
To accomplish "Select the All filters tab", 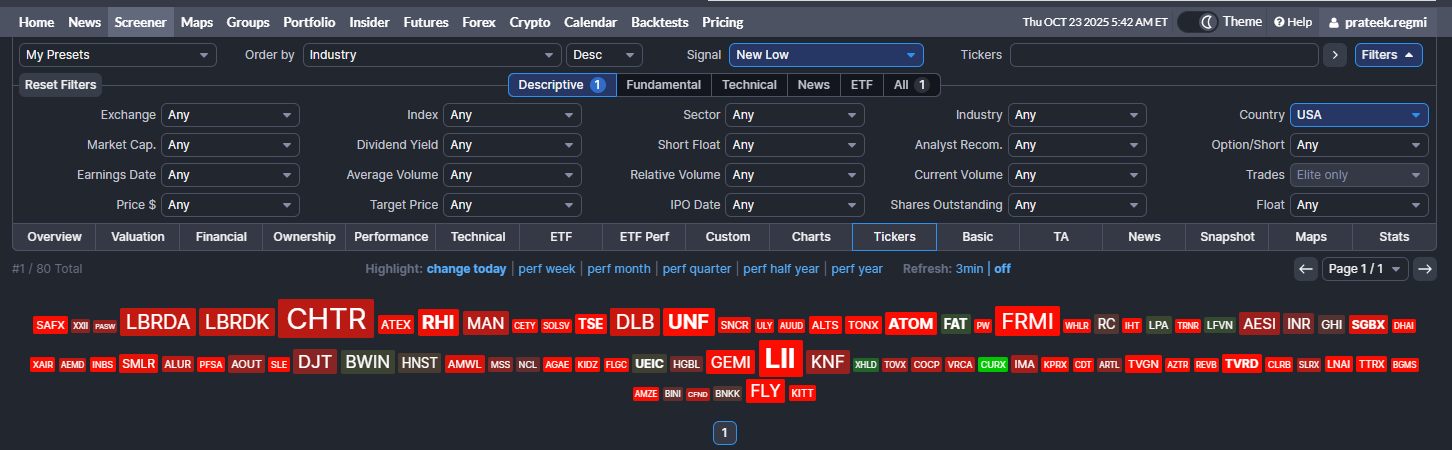I will pyautogui.click(x=912, y=85).
